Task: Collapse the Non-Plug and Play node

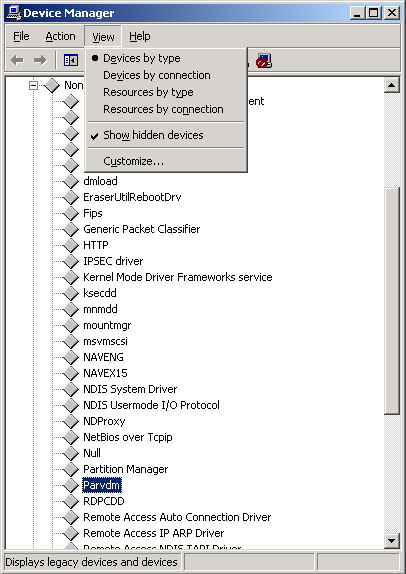Action: click(x=34, y=86)
